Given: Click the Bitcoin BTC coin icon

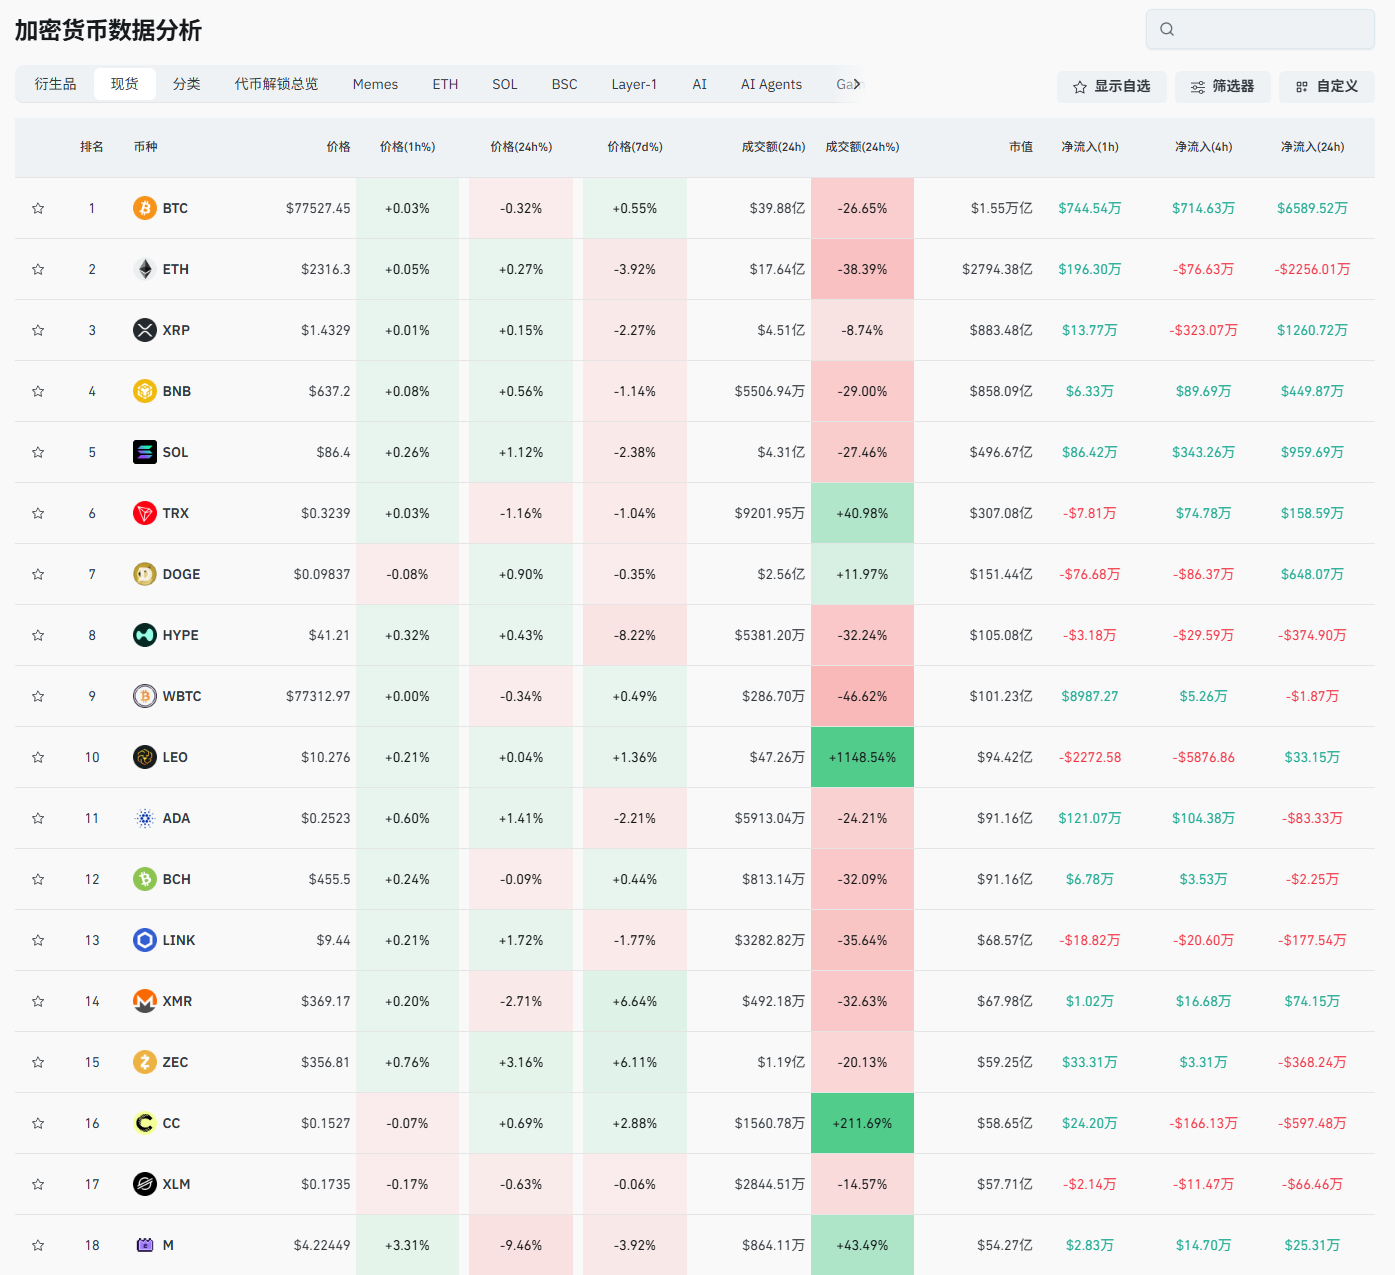Looking at the screenshot, I should click(145, 208).
